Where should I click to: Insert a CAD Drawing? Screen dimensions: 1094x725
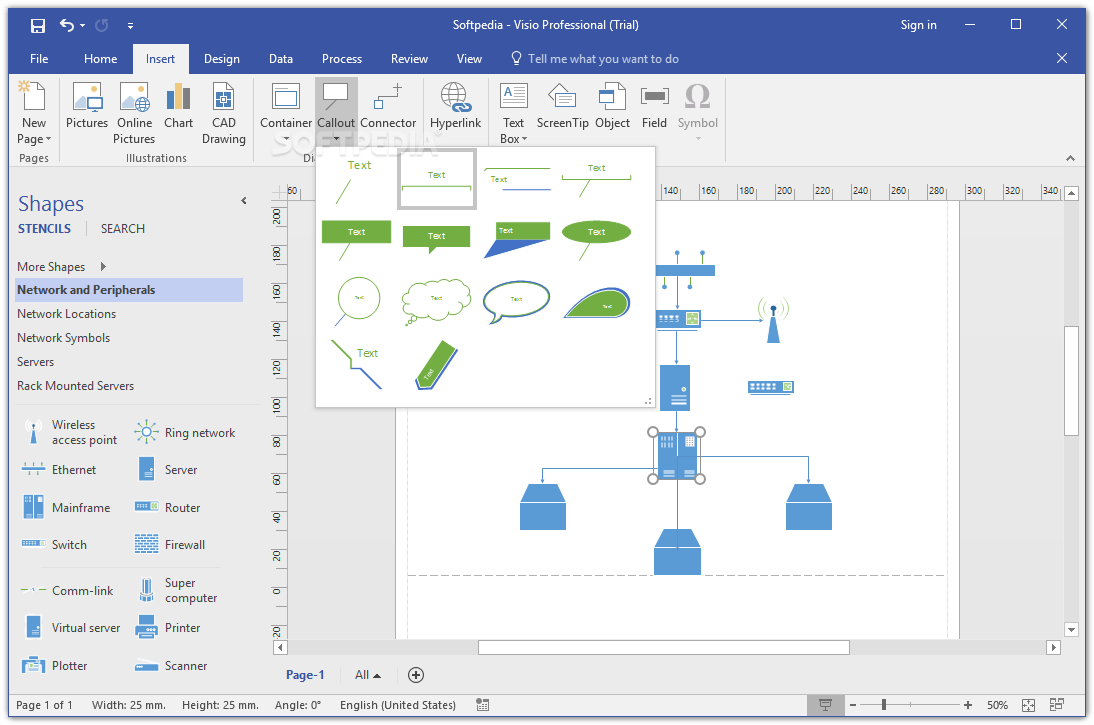click(x=223, y=114)
